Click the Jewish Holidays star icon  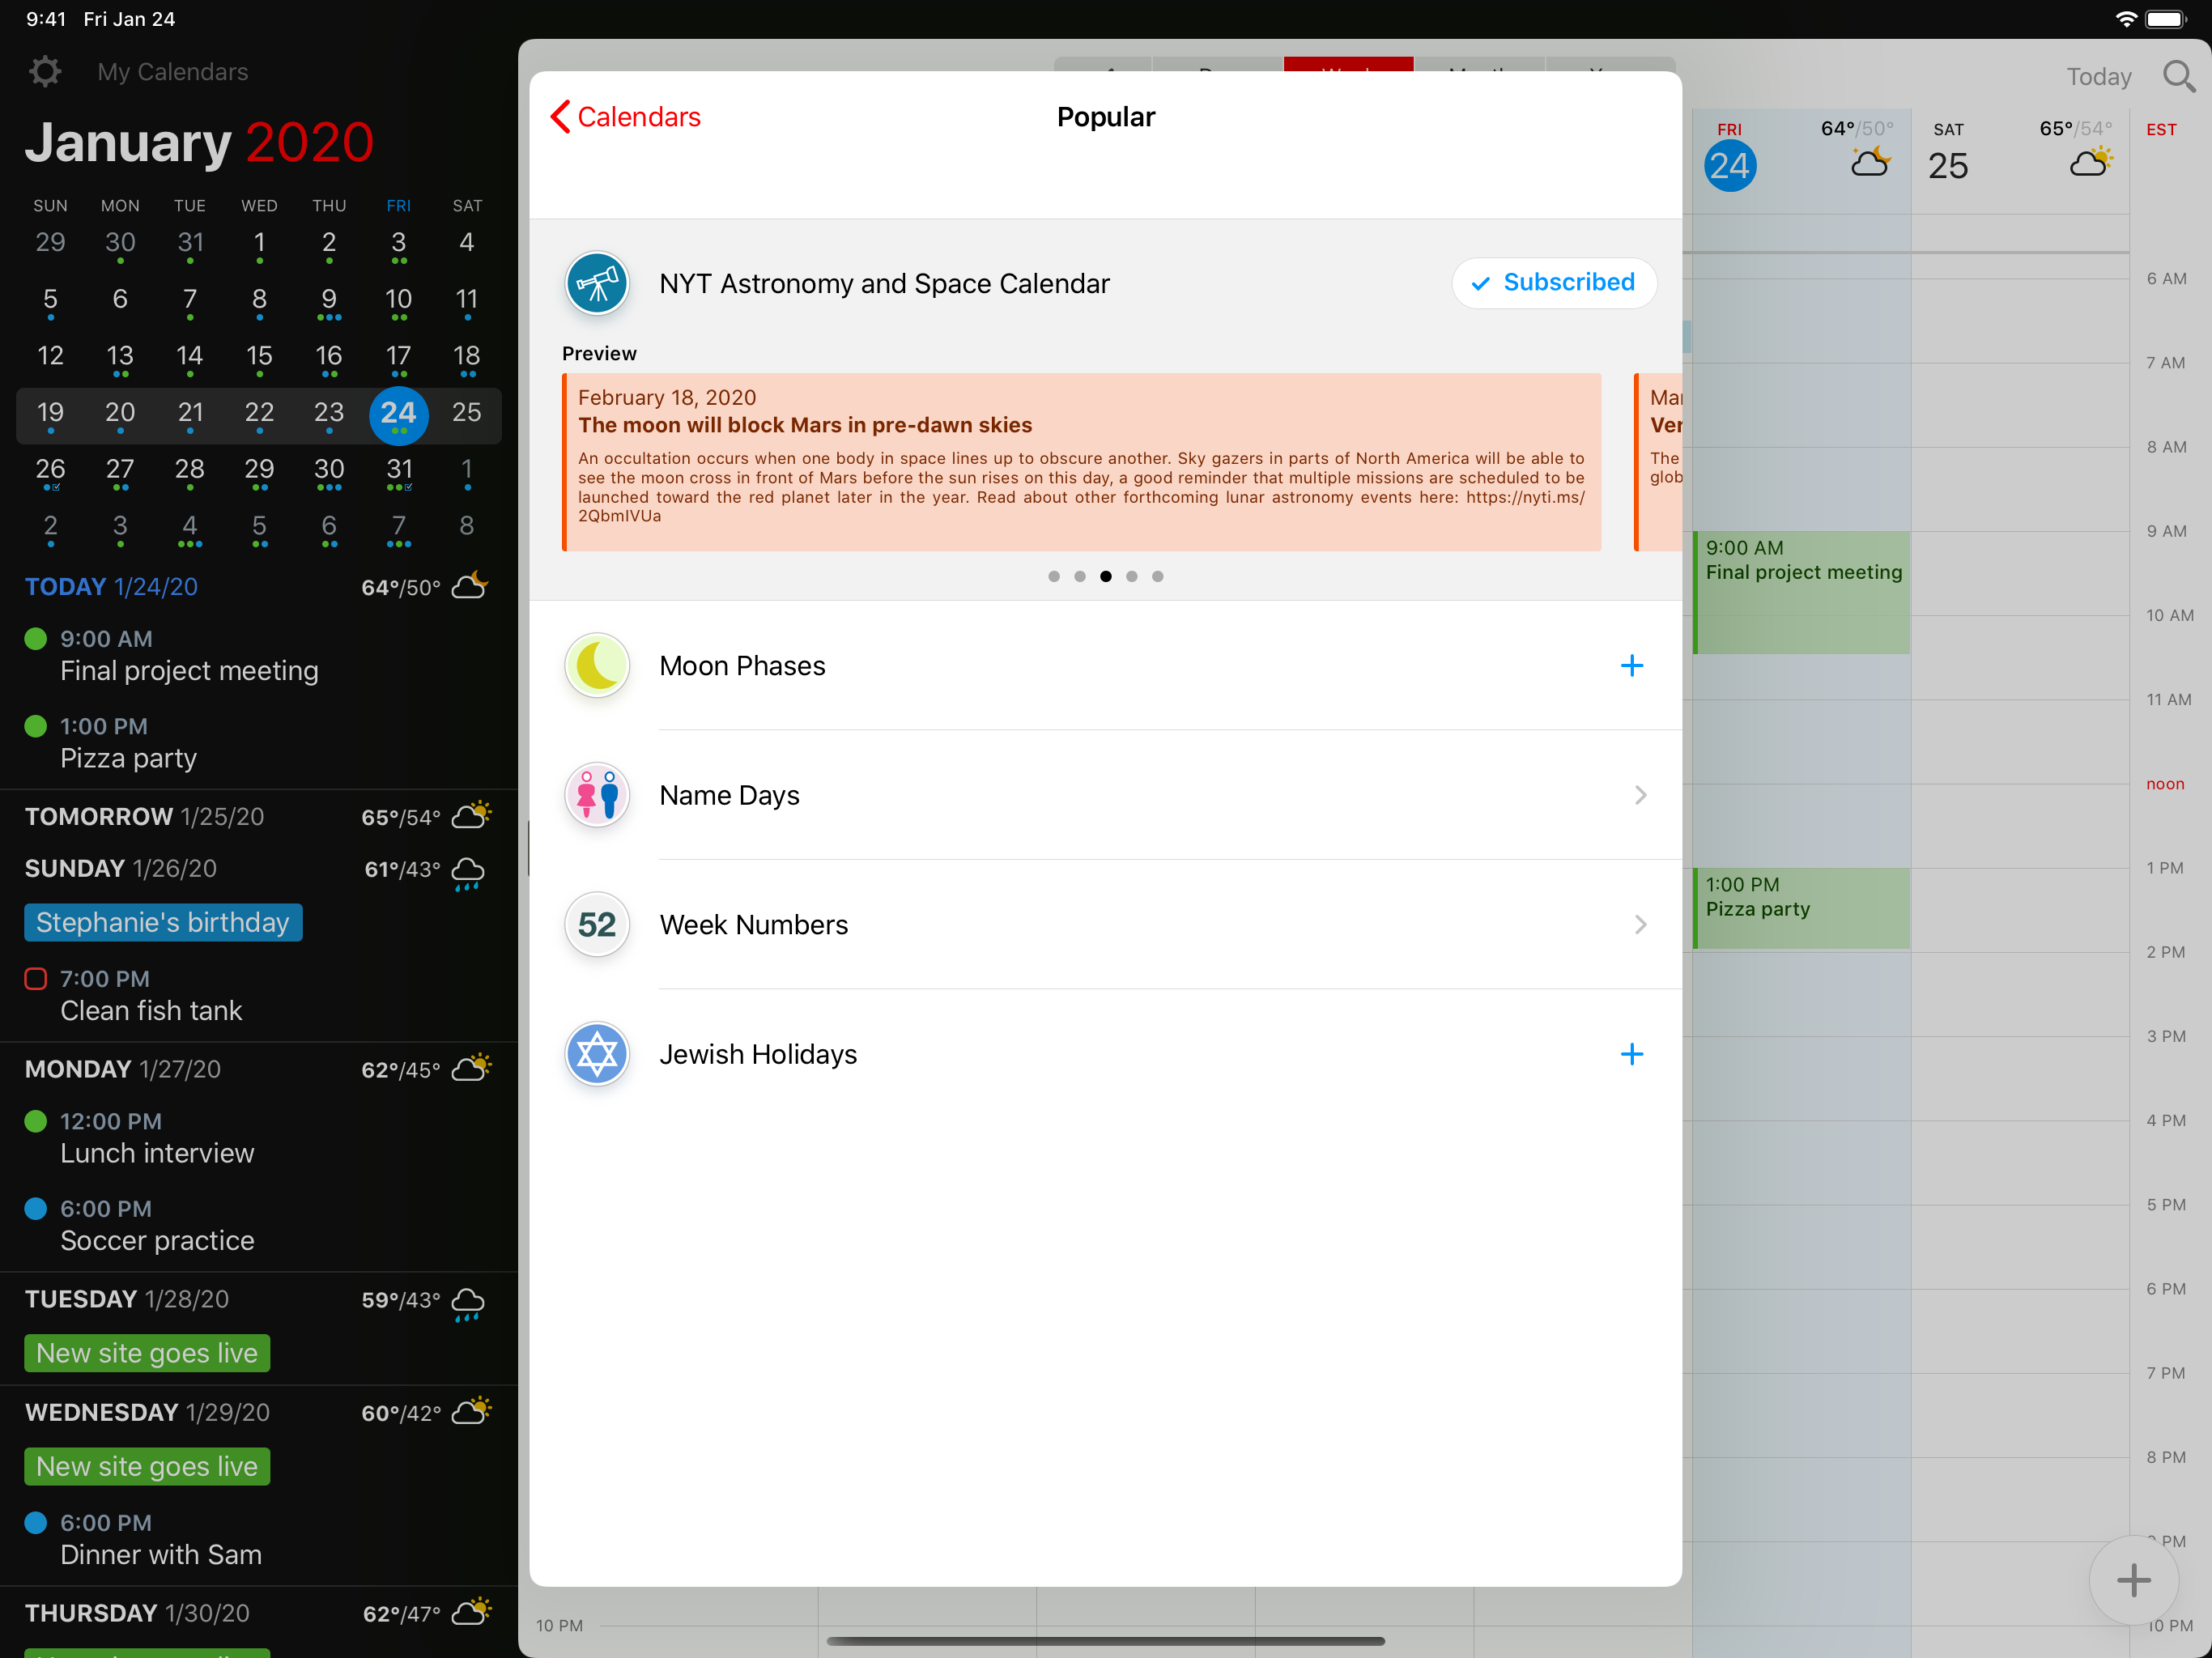(597, 1054)
